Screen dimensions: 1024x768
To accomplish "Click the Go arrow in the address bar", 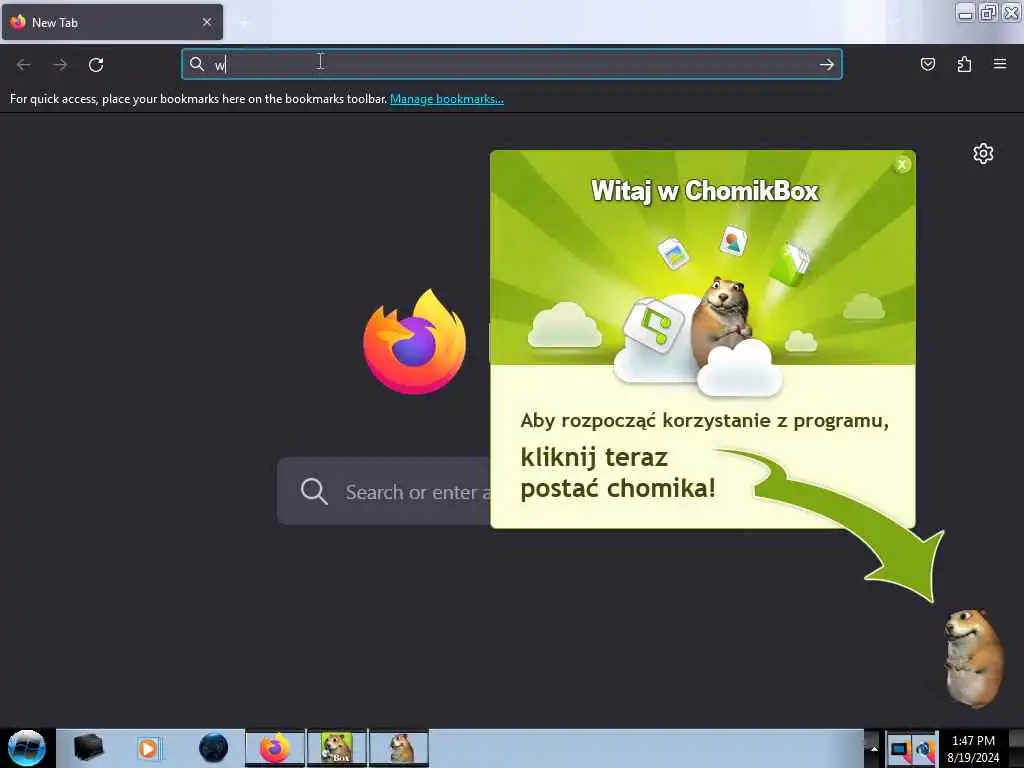I will (x=827, y=64).
